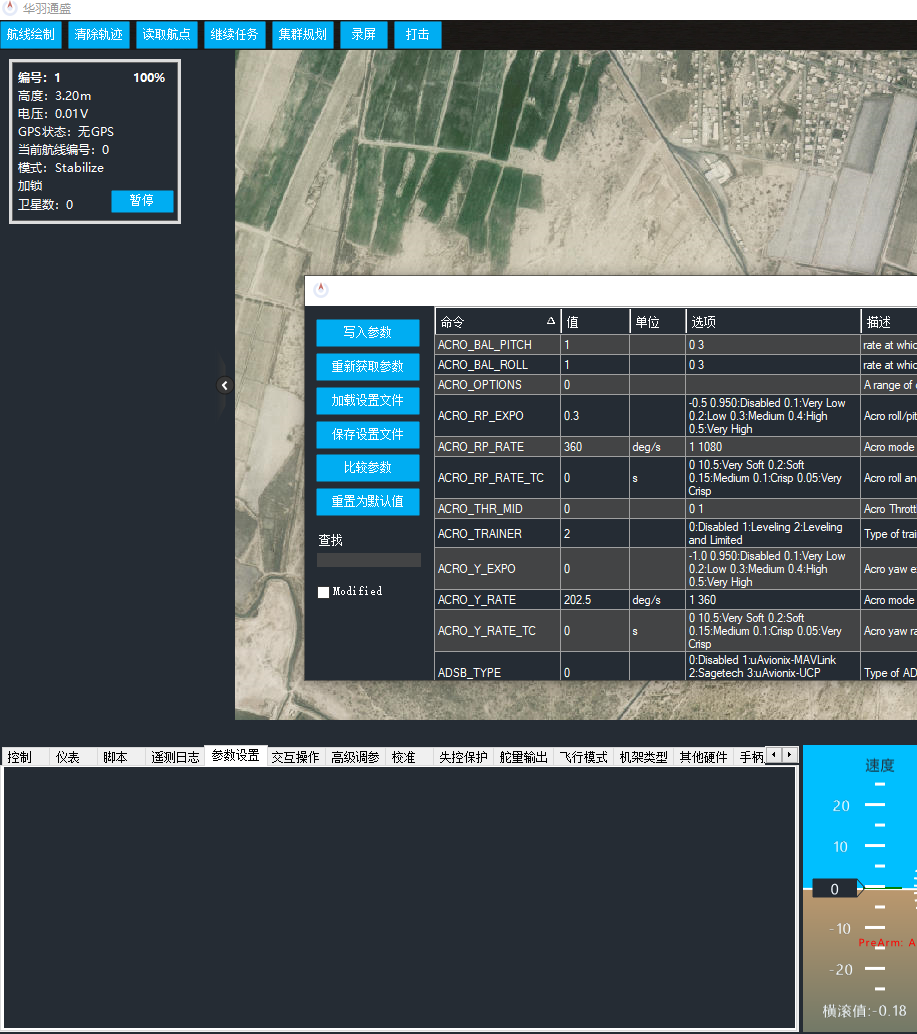The image size is (917, 1034).
Task: Open 比较参数 to compare parameters
Action: (368, 468)
